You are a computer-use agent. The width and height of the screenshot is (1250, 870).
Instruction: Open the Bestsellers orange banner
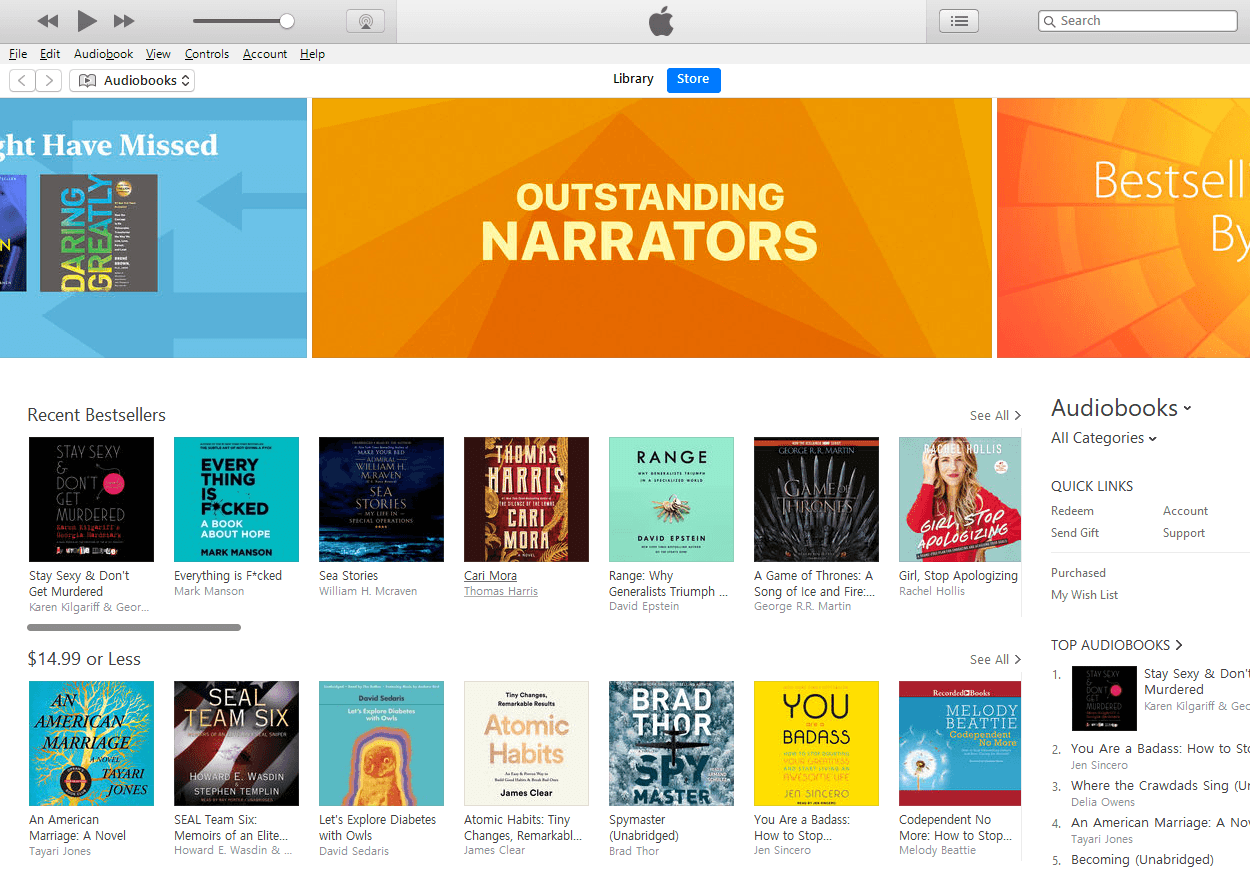1123,228
